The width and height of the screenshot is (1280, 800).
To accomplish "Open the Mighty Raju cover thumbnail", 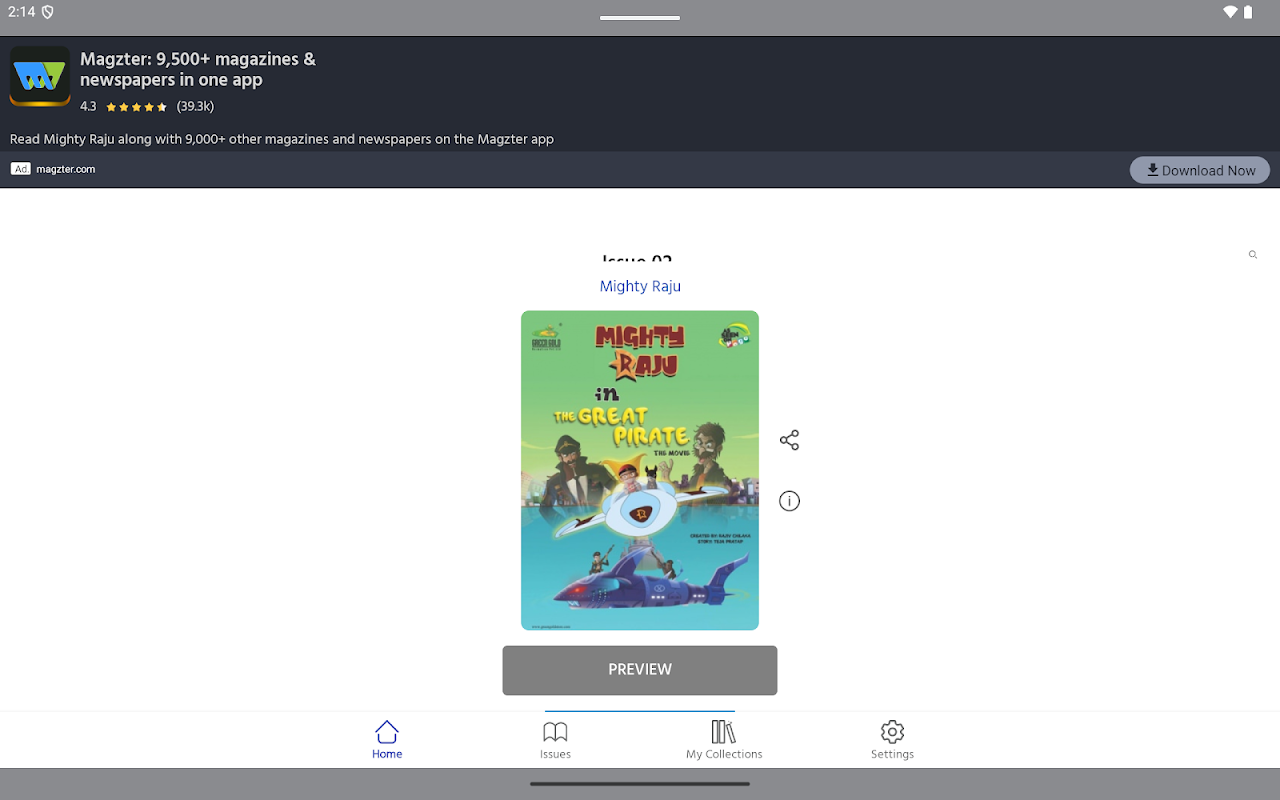I will click(640, 470).
